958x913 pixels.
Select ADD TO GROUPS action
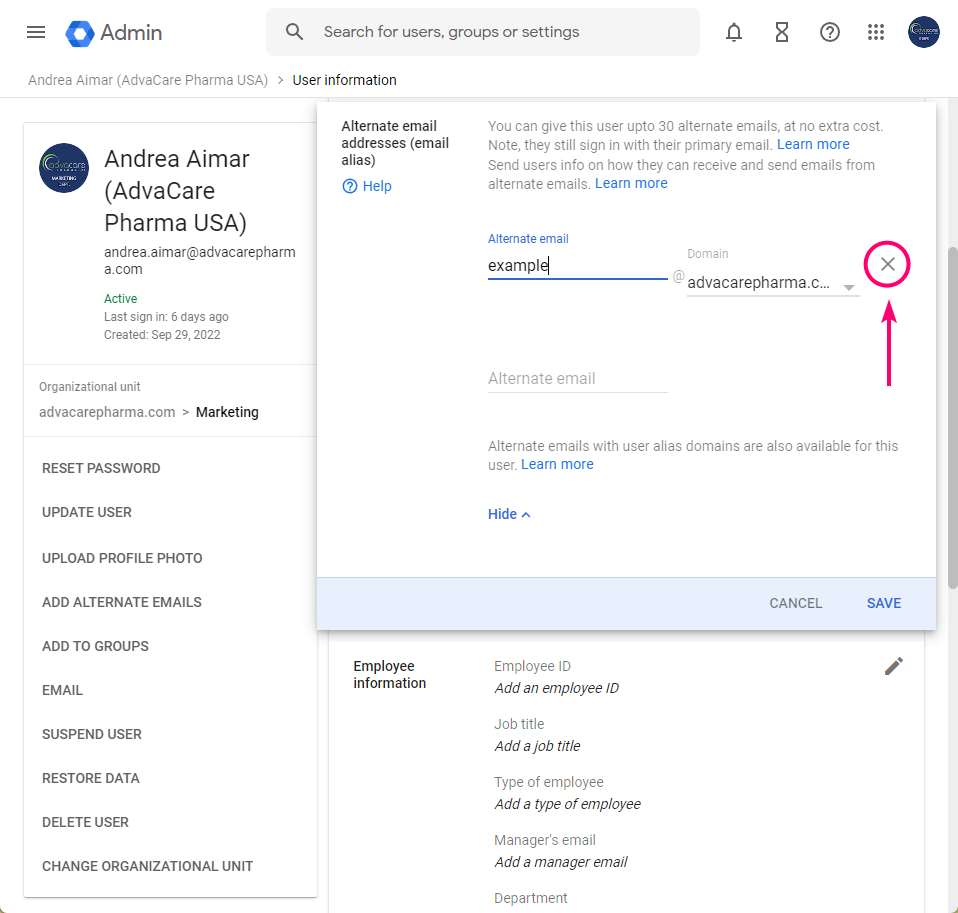(x=95, y=646)
